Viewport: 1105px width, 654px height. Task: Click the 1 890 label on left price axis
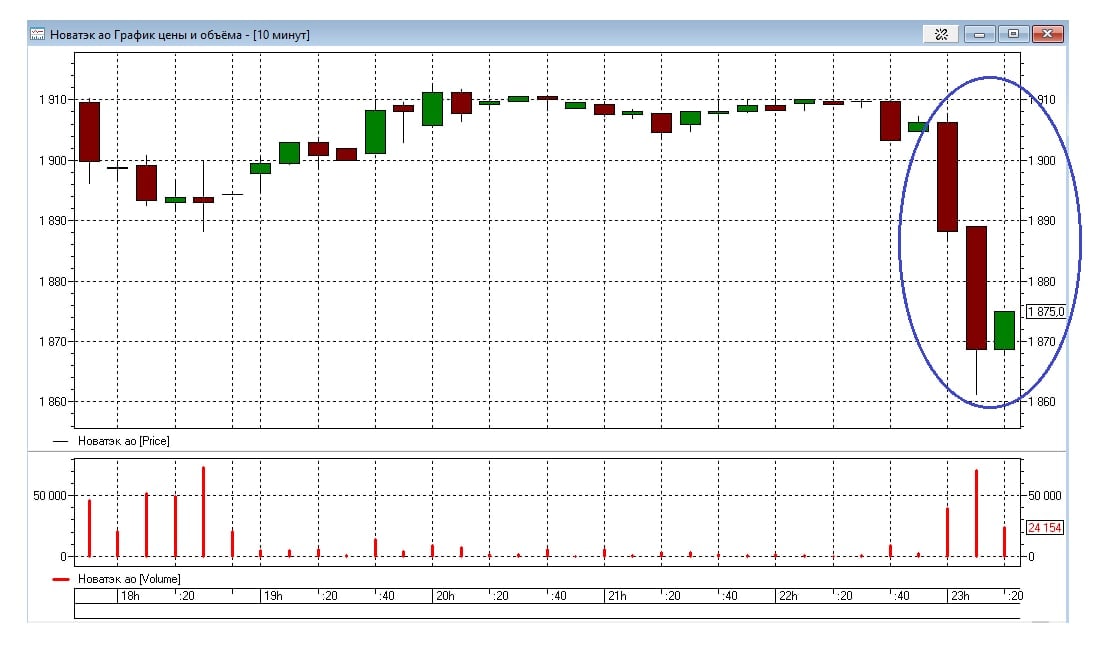pos(53,221)
